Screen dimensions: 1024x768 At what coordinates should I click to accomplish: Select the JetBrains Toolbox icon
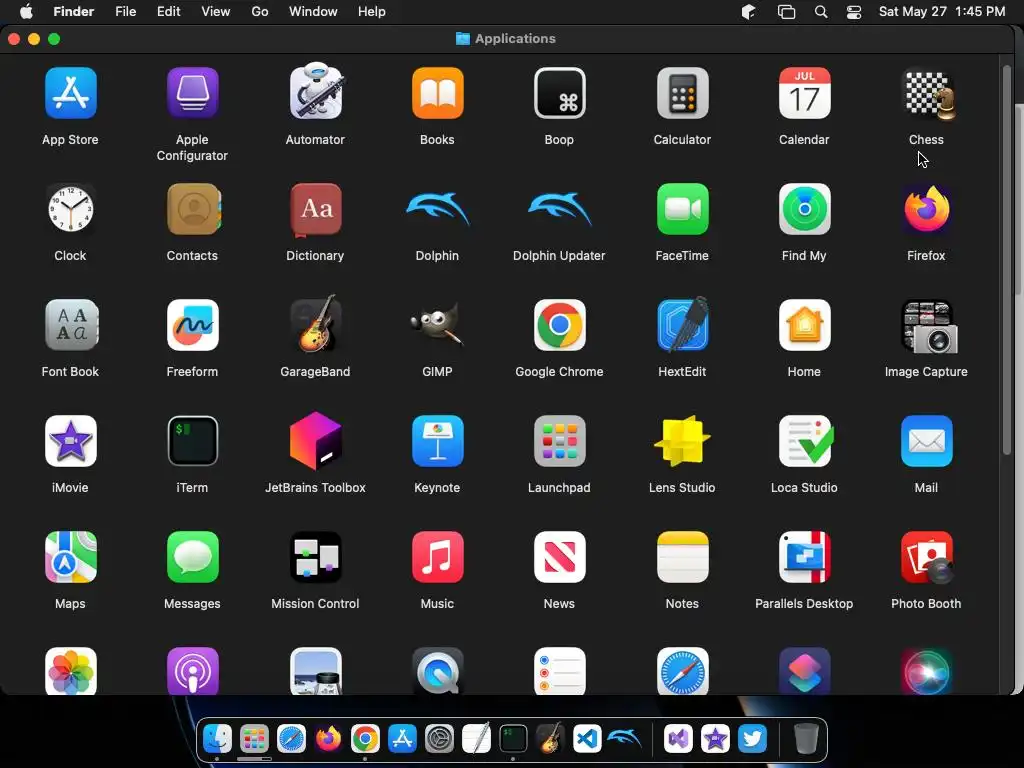point(315,441)
